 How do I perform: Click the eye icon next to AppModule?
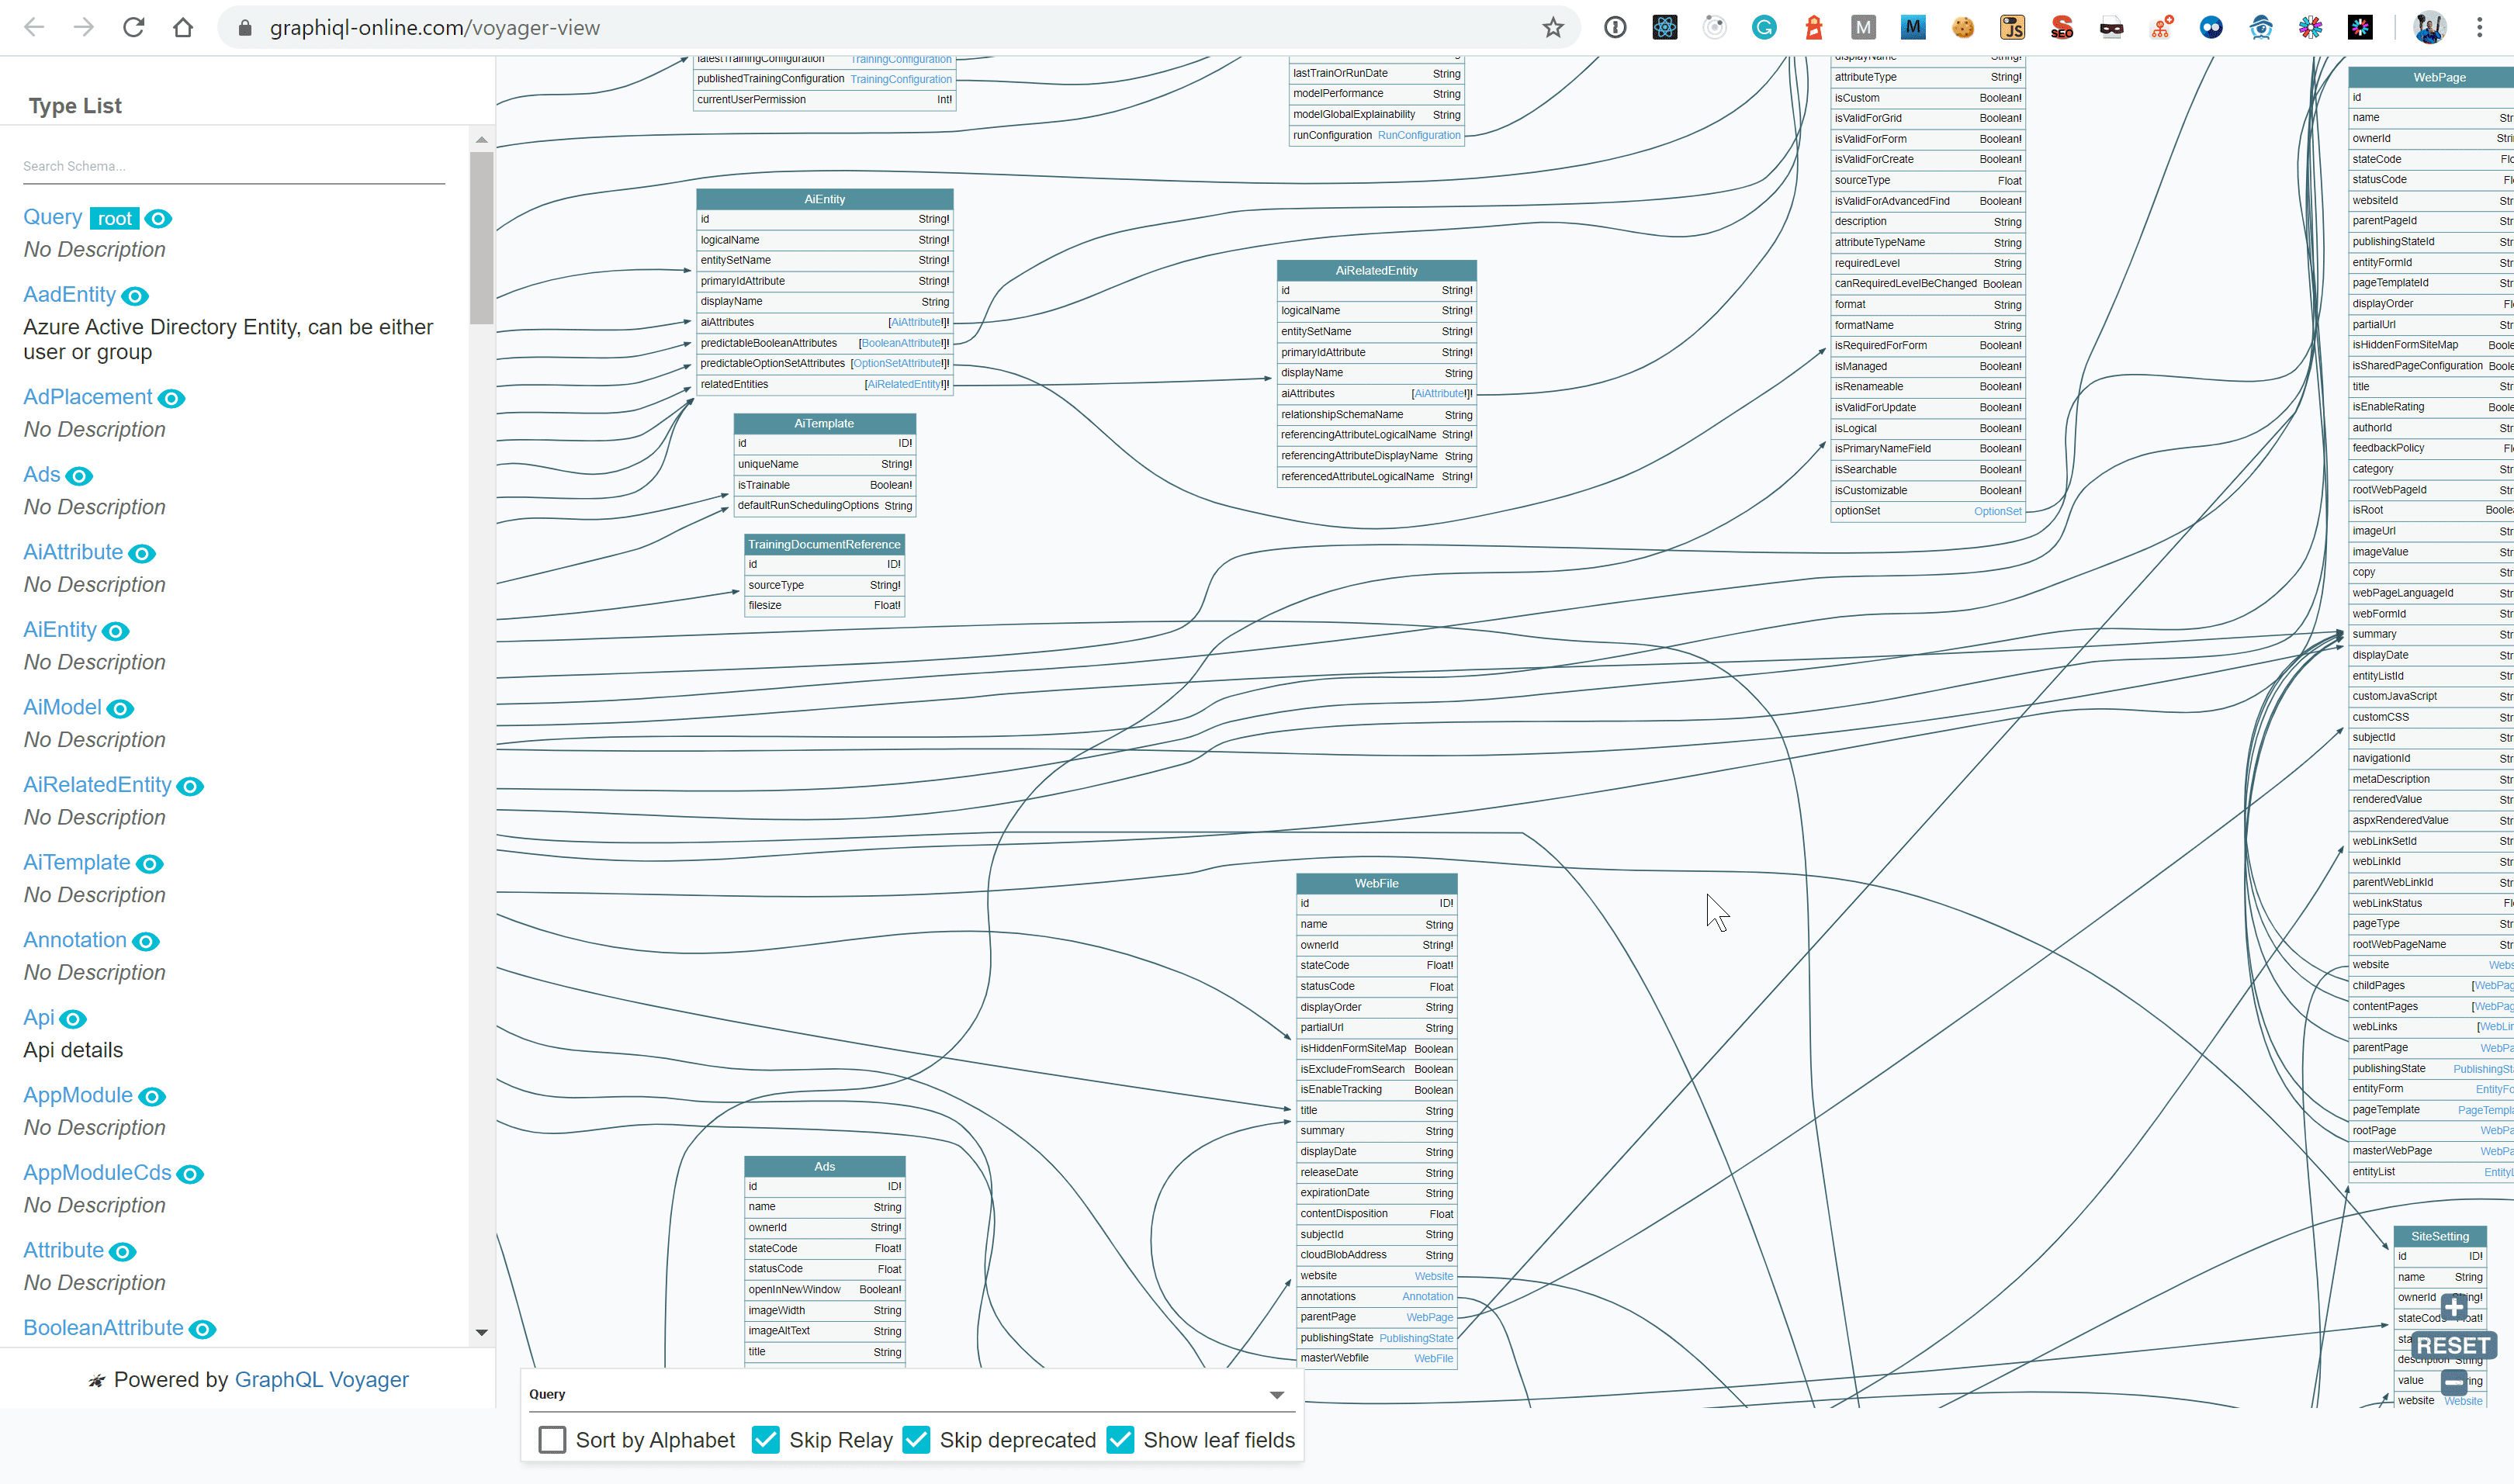point(152,1097)
